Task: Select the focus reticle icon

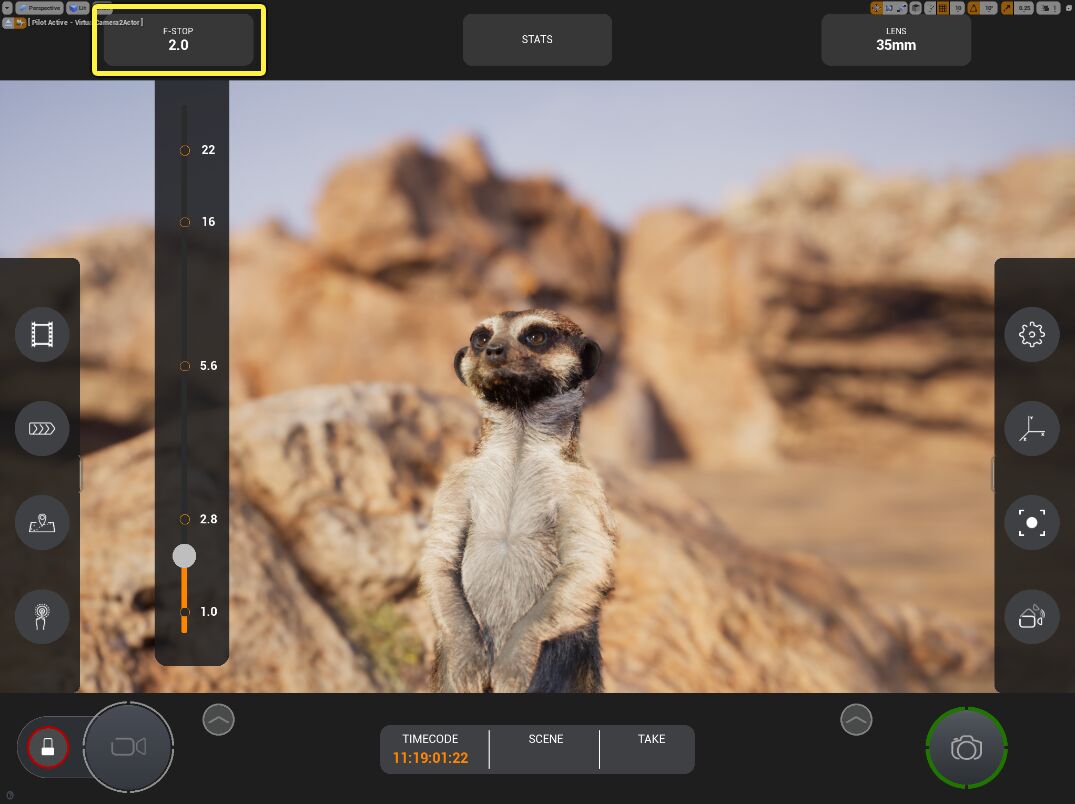Action: (1031, 522)
